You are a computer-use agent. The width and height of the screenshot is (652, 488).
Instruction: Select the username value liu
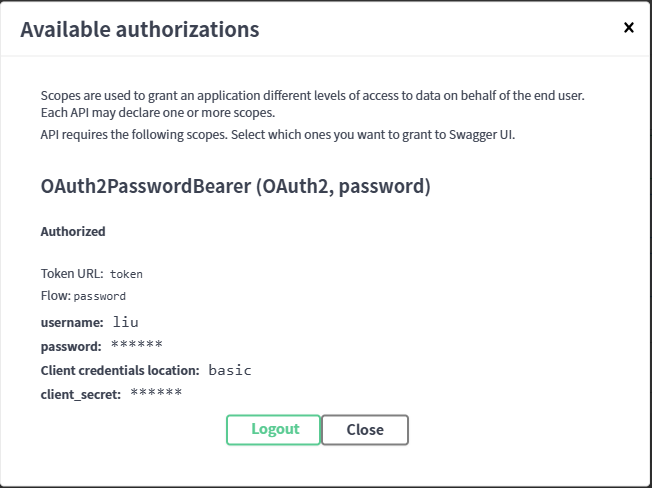126,322
